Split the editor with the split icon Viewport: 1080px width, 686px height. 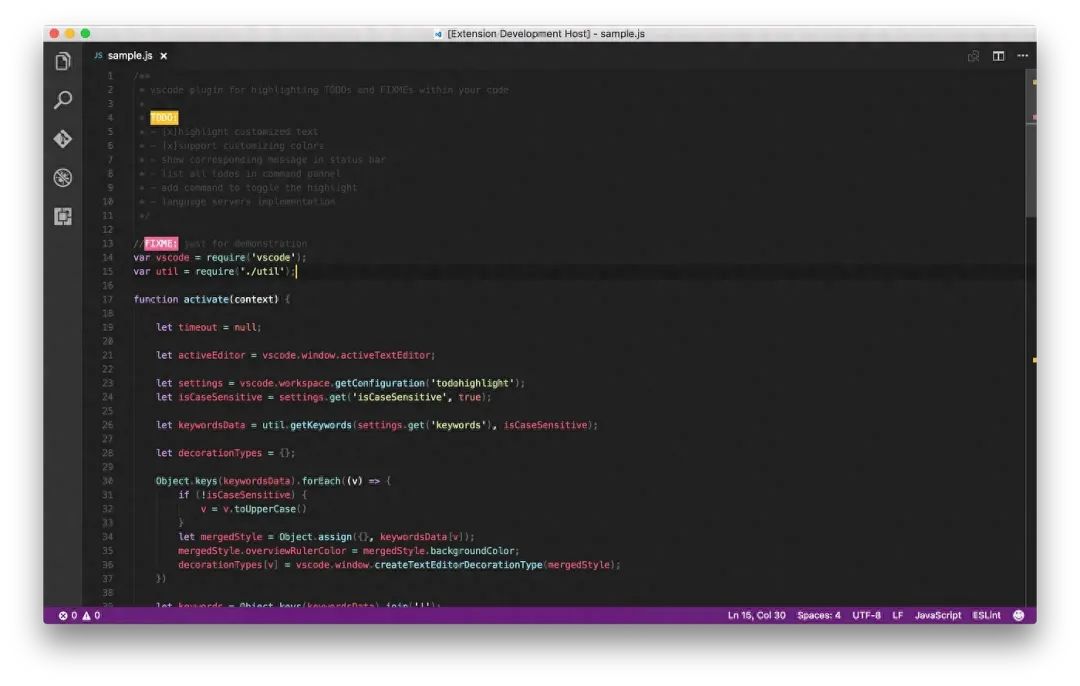tap(998, 56)
